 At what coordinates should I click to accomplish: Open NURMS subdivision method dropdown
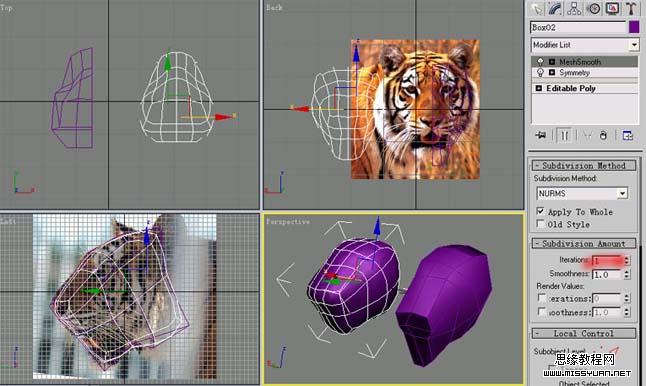(582, 193)
